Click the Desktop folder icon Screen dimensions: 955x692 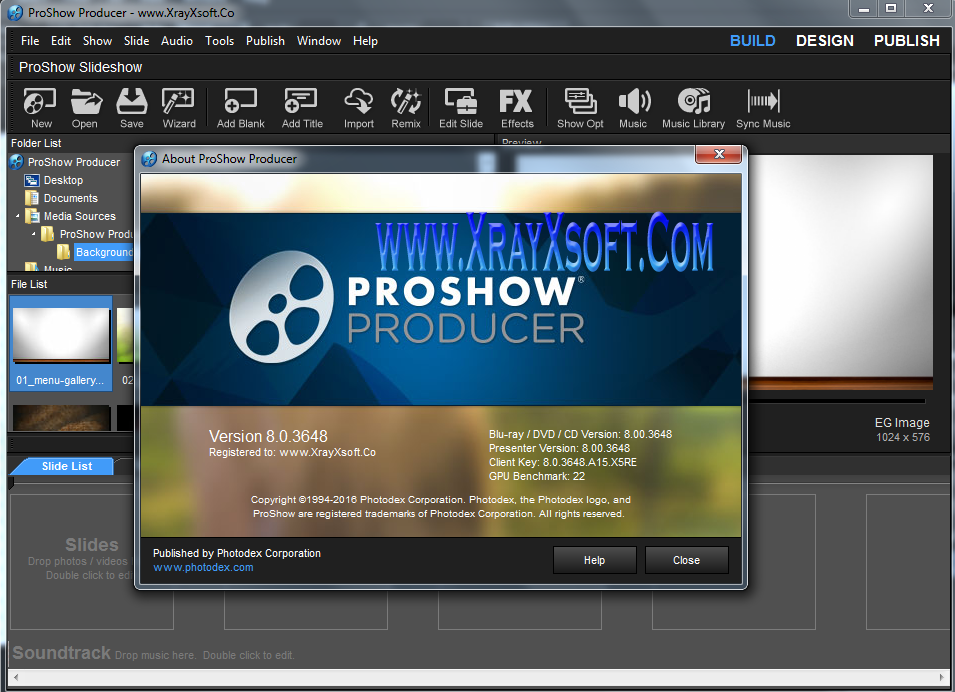(32, 180)
